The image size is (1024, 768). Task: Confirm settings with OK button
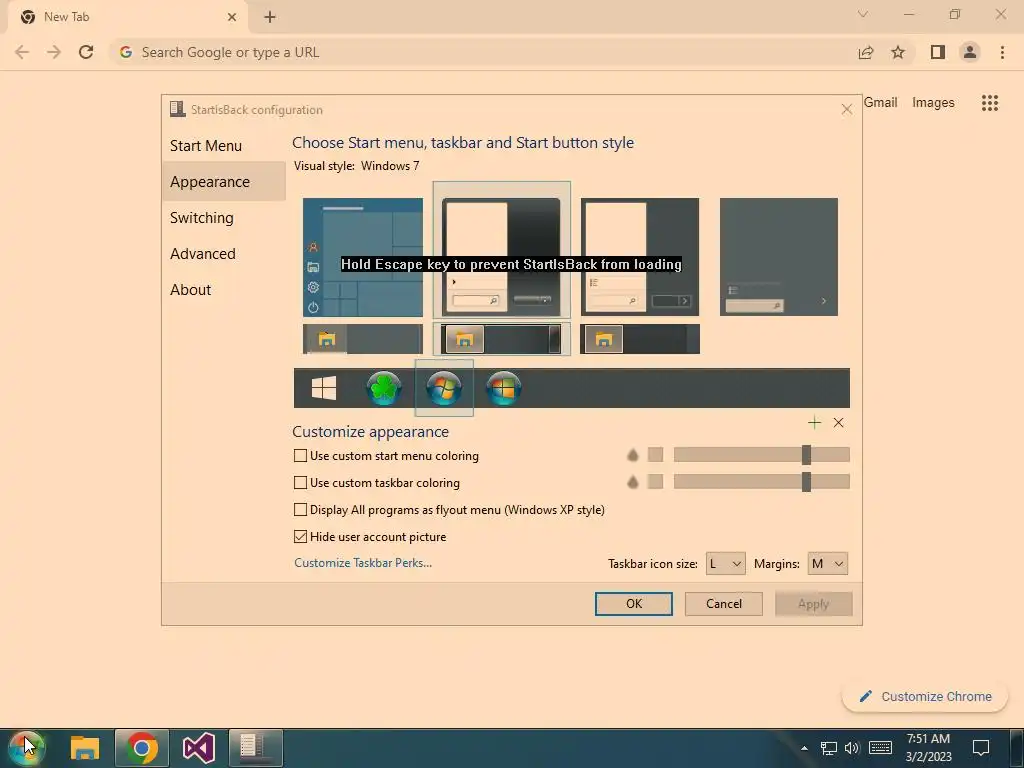[633, 603]
